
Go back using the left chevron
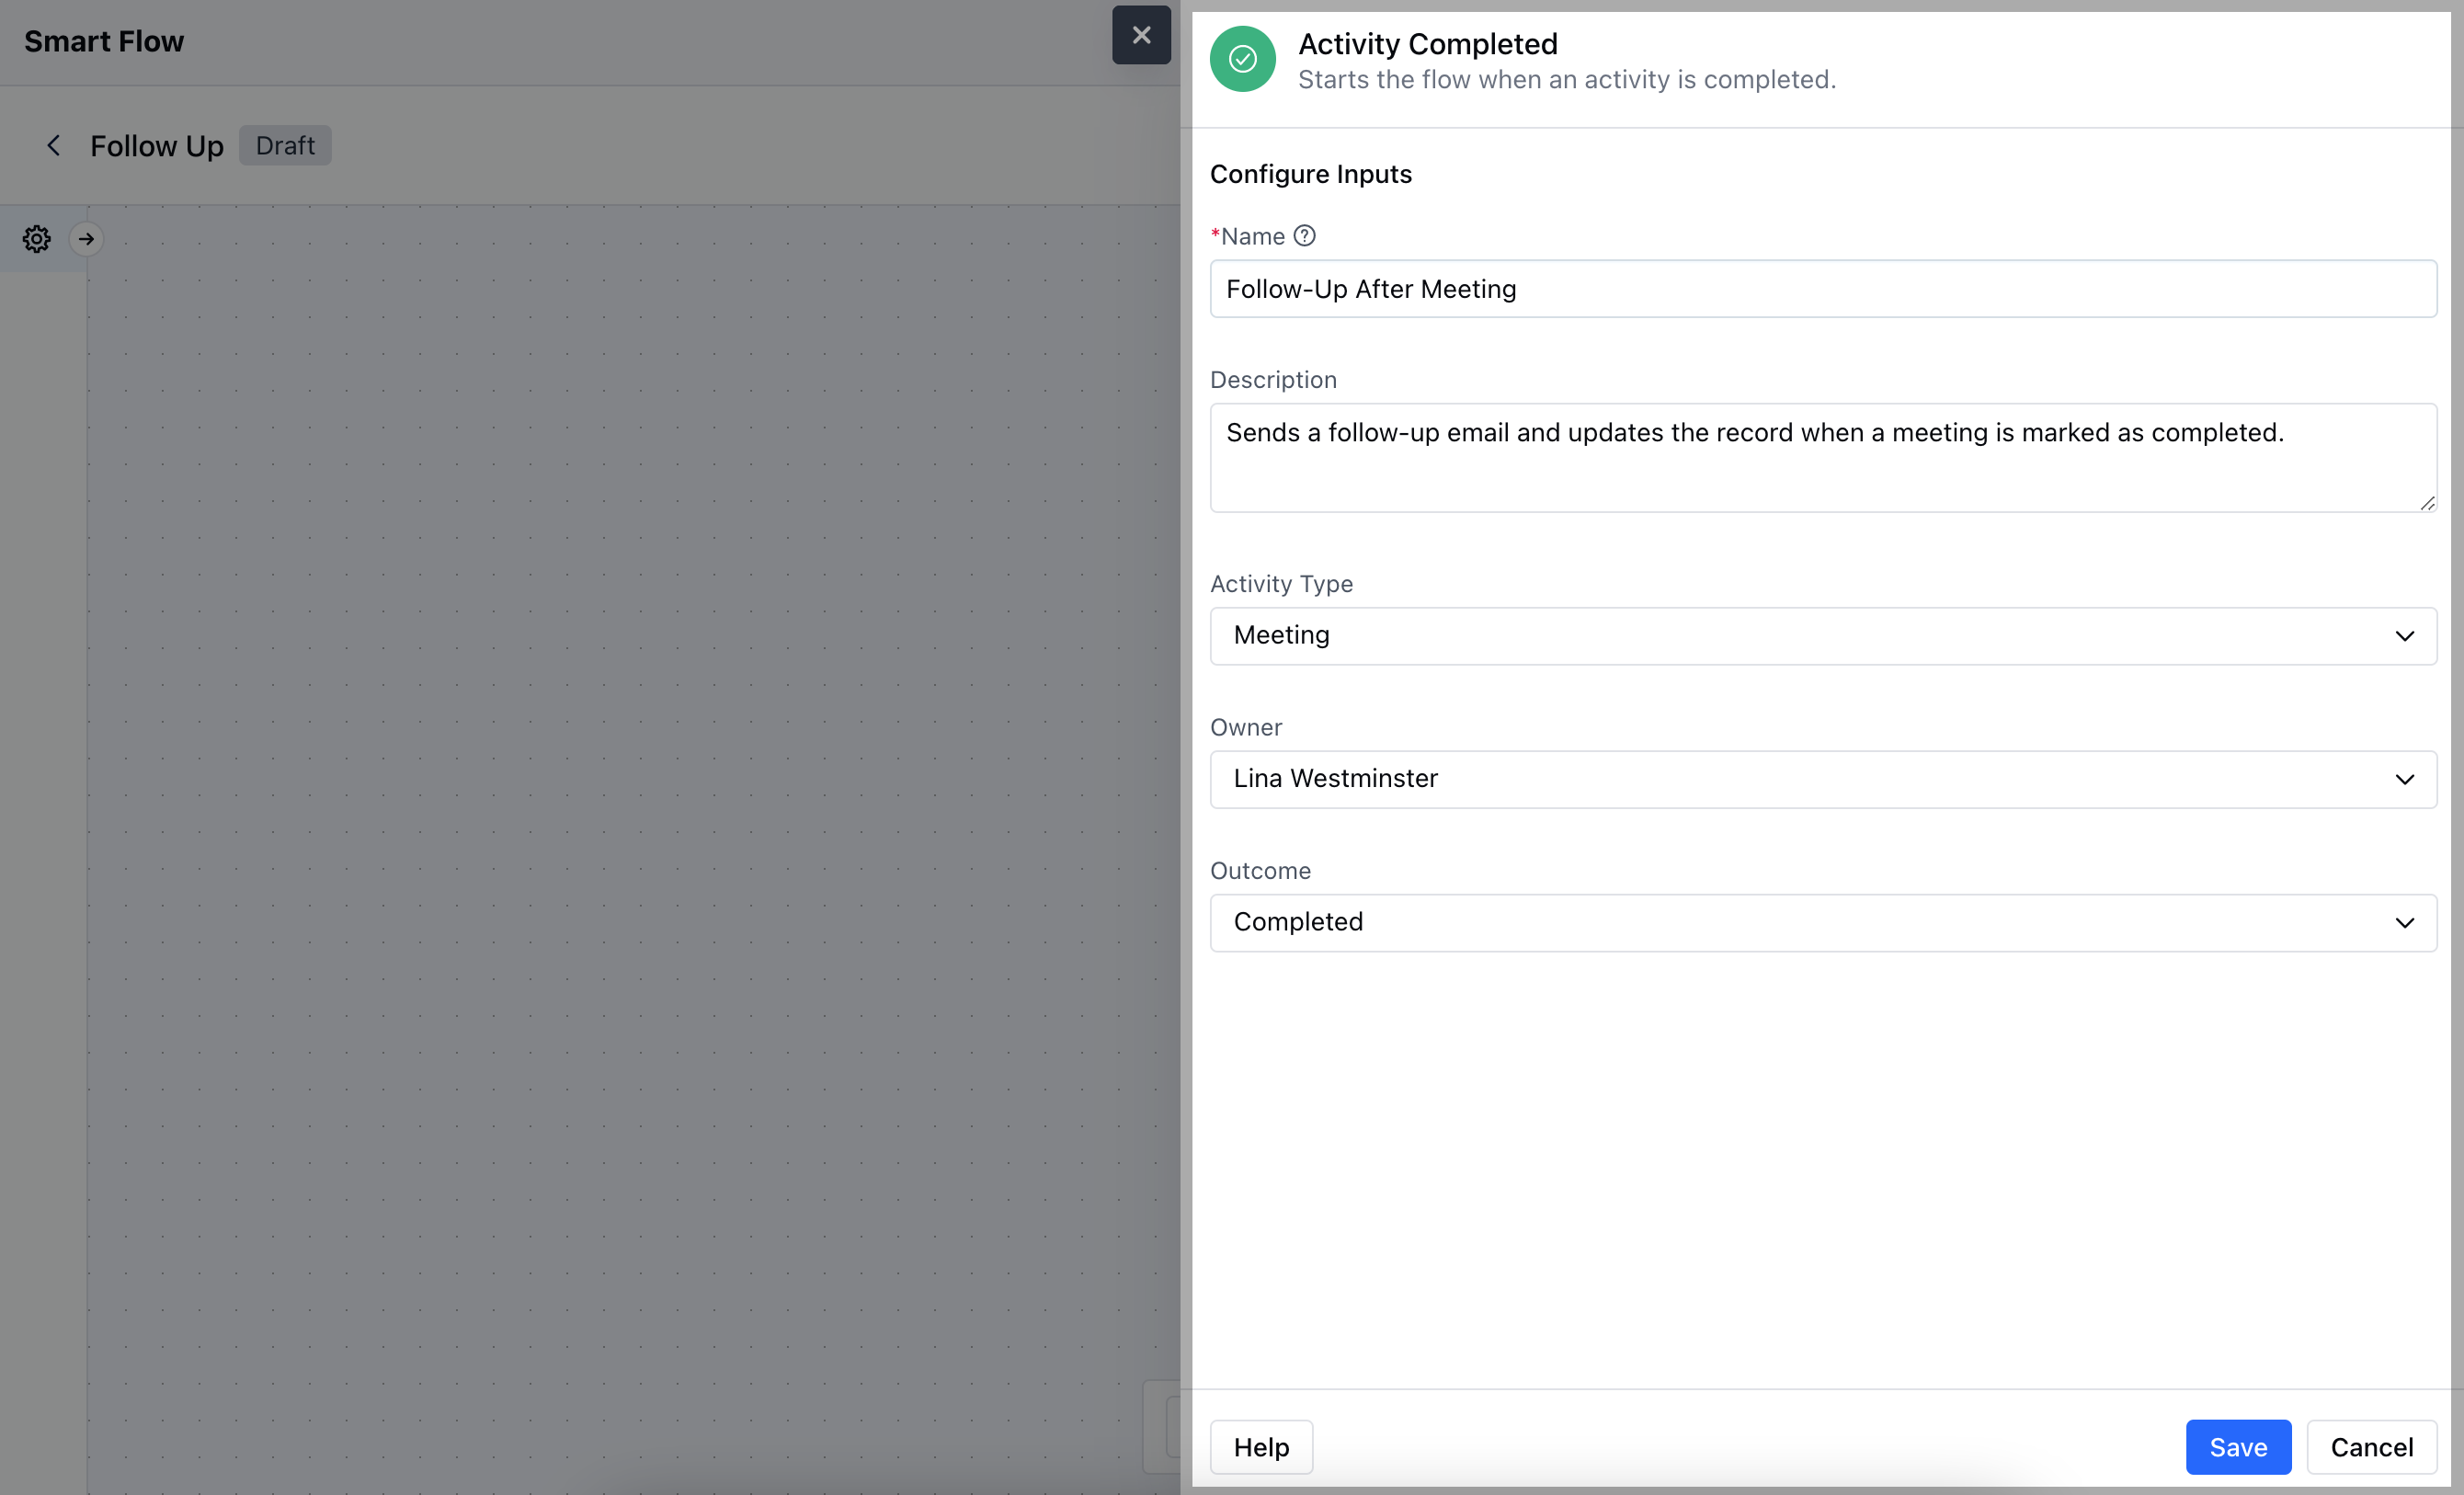click(54, 146)
